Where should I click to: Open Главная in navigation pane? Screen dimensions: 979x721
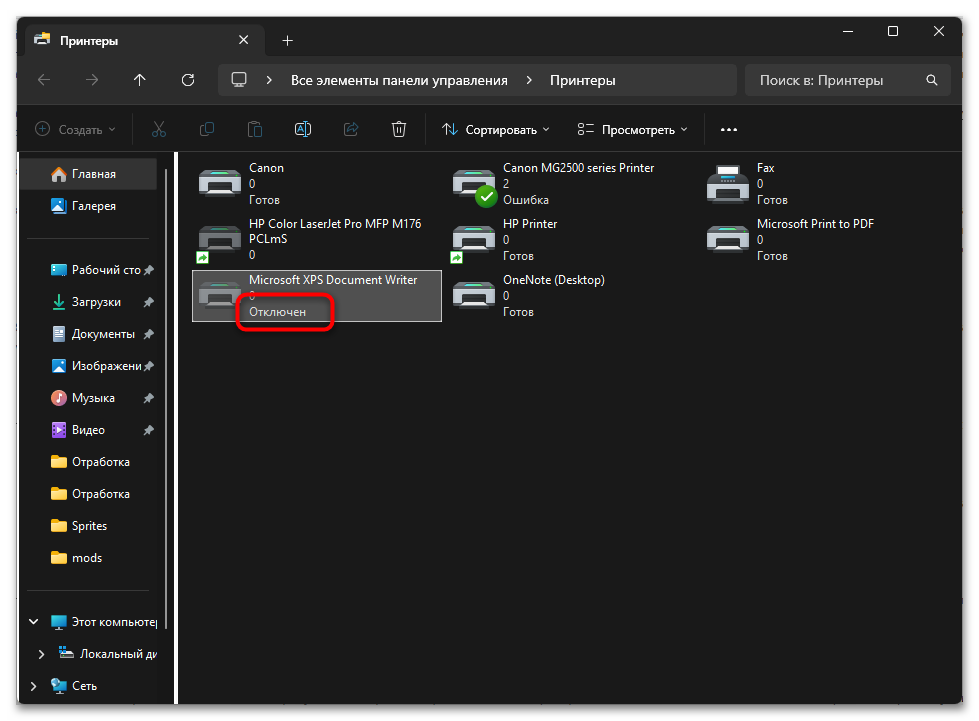[89, 174]
